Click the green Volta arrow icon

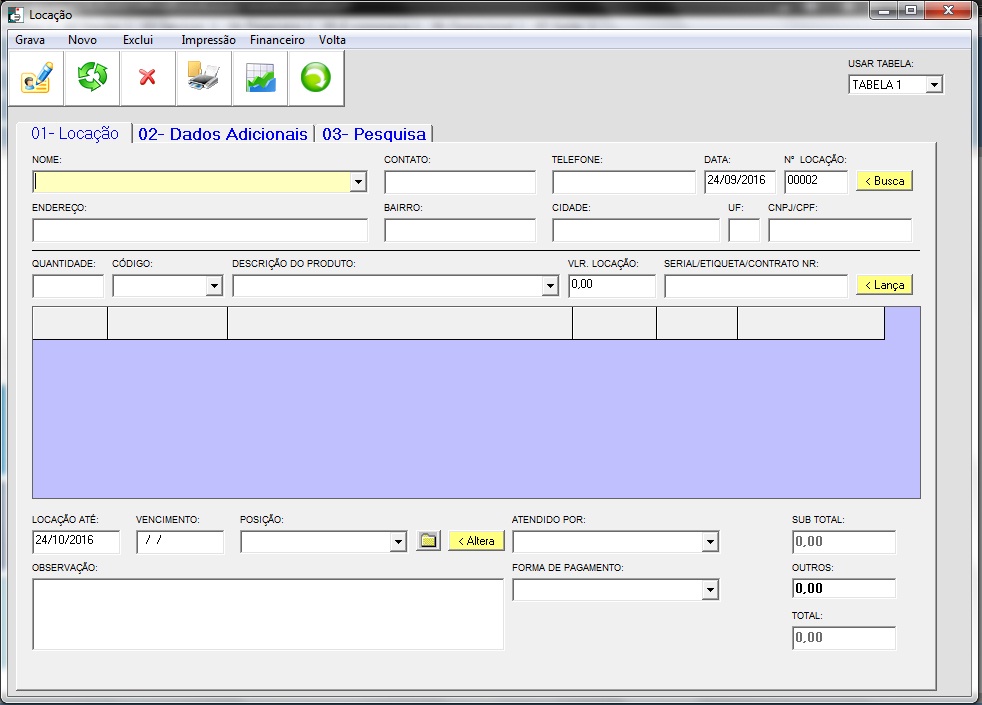[x=316, y=77]
